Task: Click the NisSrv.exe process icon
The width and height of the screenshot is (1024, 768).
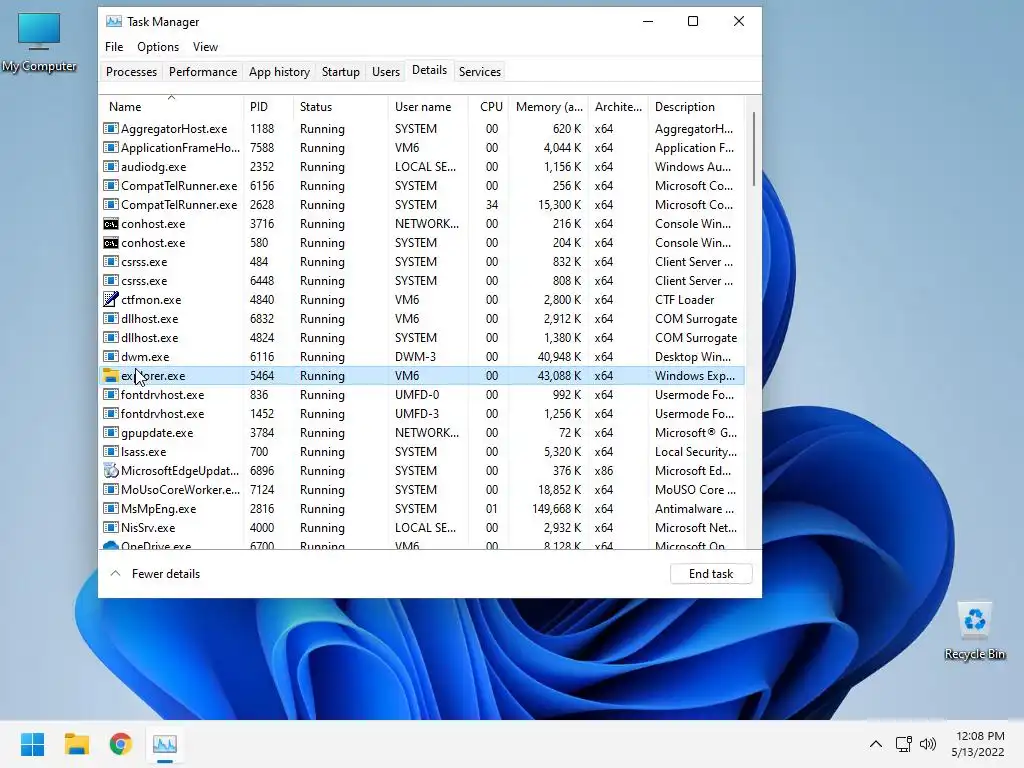Action: click(111, 527)
